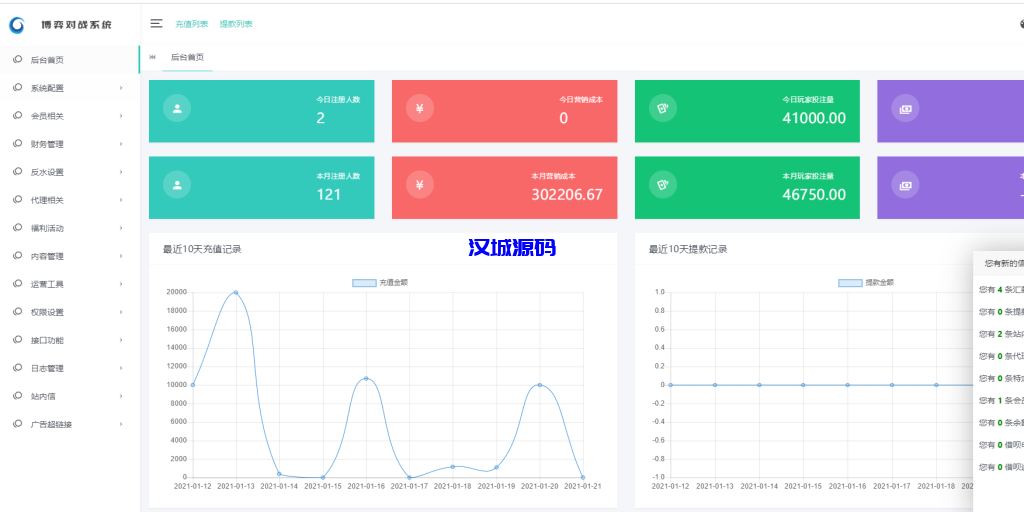Click the icon beside 财务管理 in sidebar
1024x512 pixels.
point(18,144)
